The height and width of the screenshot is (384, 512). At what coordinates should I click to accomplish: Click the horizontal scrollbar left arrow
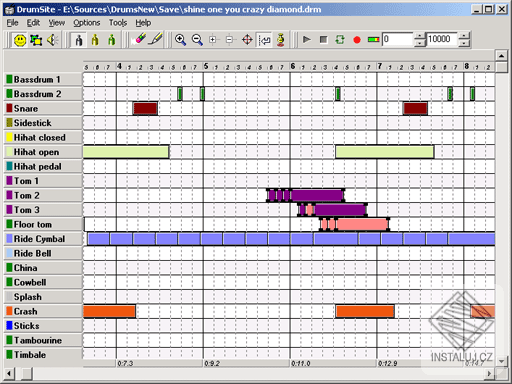click(x=9, y=373)
